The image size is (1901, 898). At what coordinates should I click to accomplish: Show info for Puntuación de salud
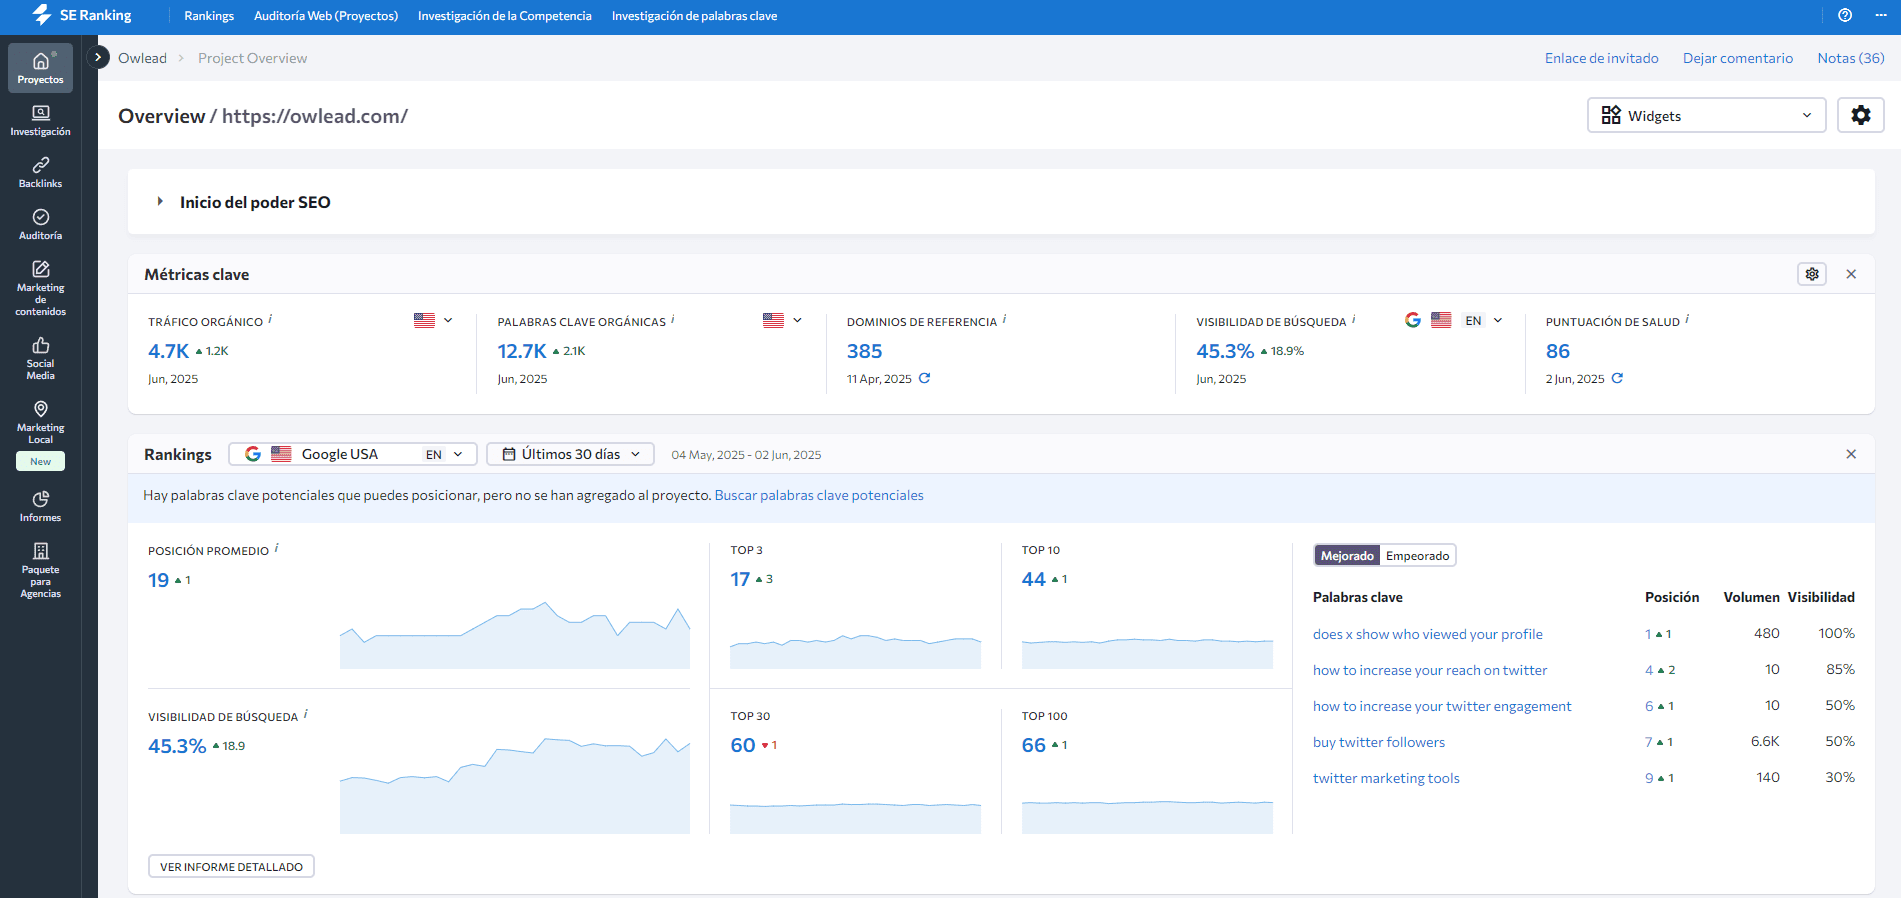point(1687,319)
